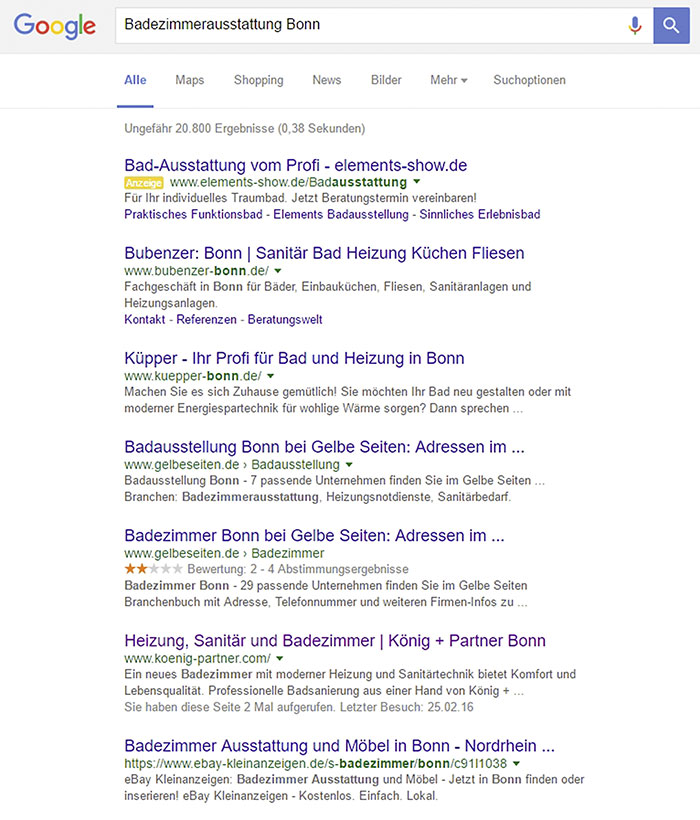Click 'Ungefähr 20.800 Ergebnisse' result count
The height and width of the screenshot is (820, 700).
tap(245, 129)
